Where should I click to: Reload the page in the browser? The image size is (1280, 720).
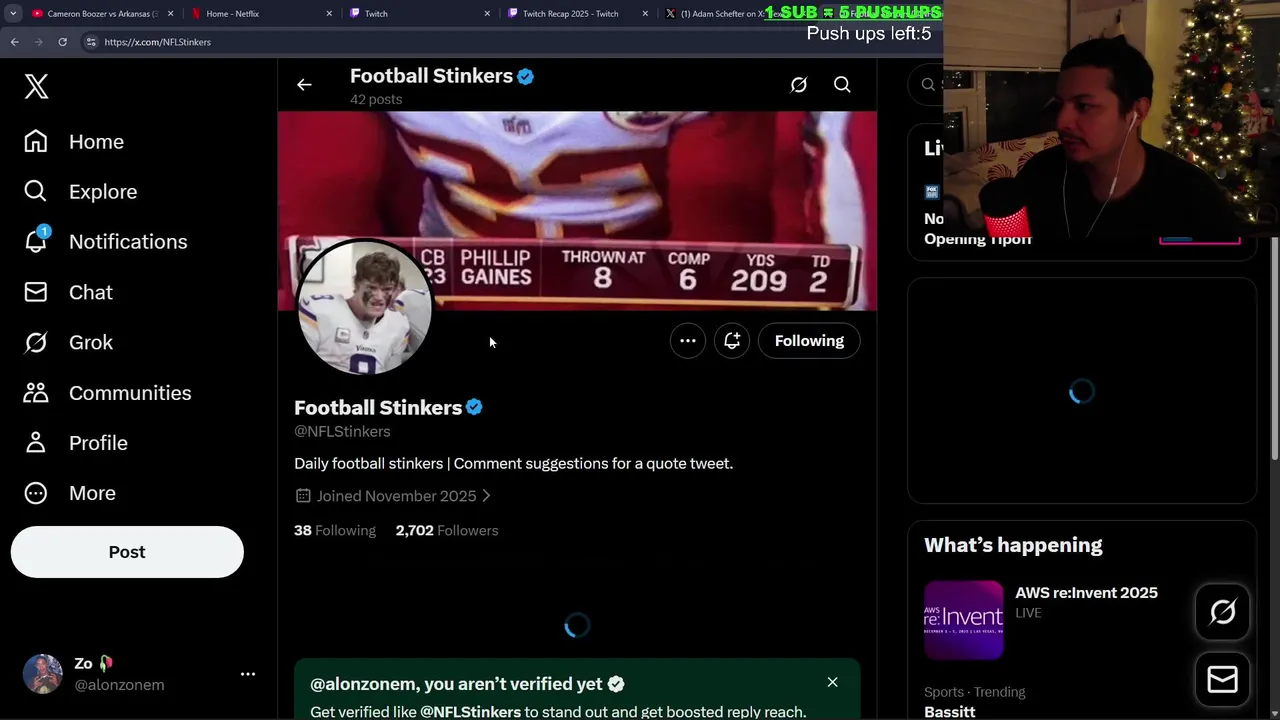(x=62, y=42)
